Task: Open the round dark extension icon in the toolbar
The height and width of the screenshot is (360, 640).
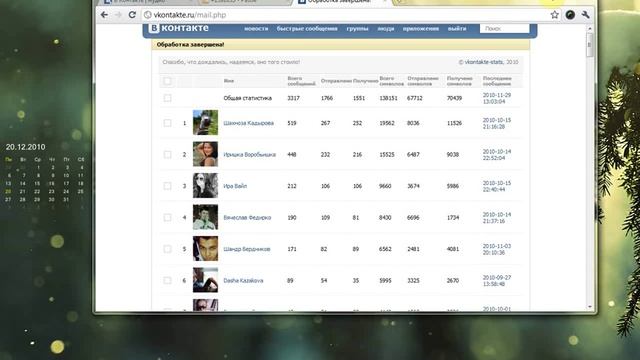Action: coord(570,15)
